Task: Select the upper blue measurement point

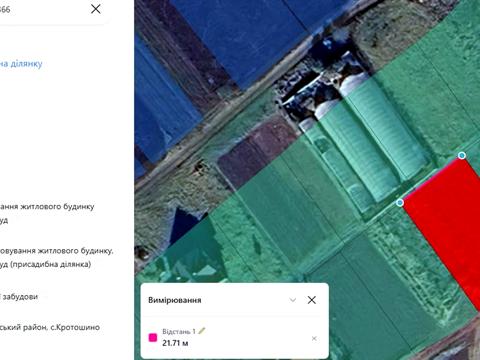Action: [x=462, y=155]
